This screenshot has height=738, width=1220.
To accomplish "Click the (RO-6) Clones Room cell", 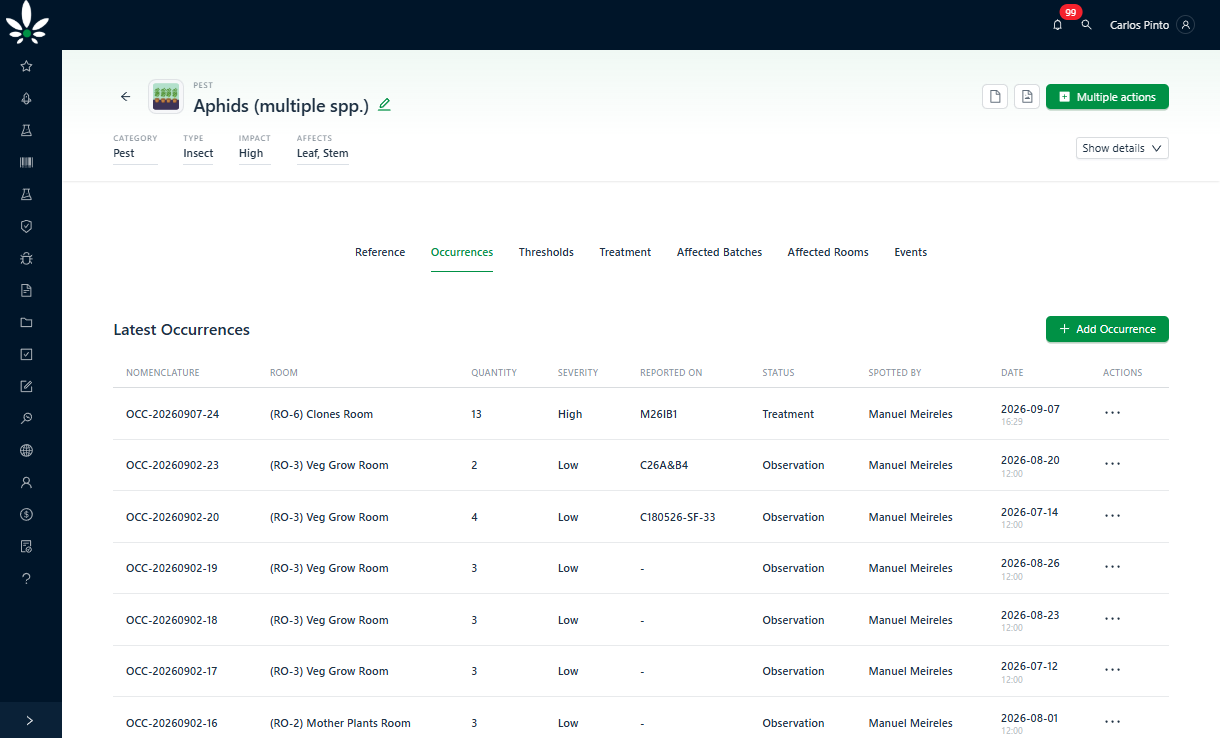I will (321, 414).
